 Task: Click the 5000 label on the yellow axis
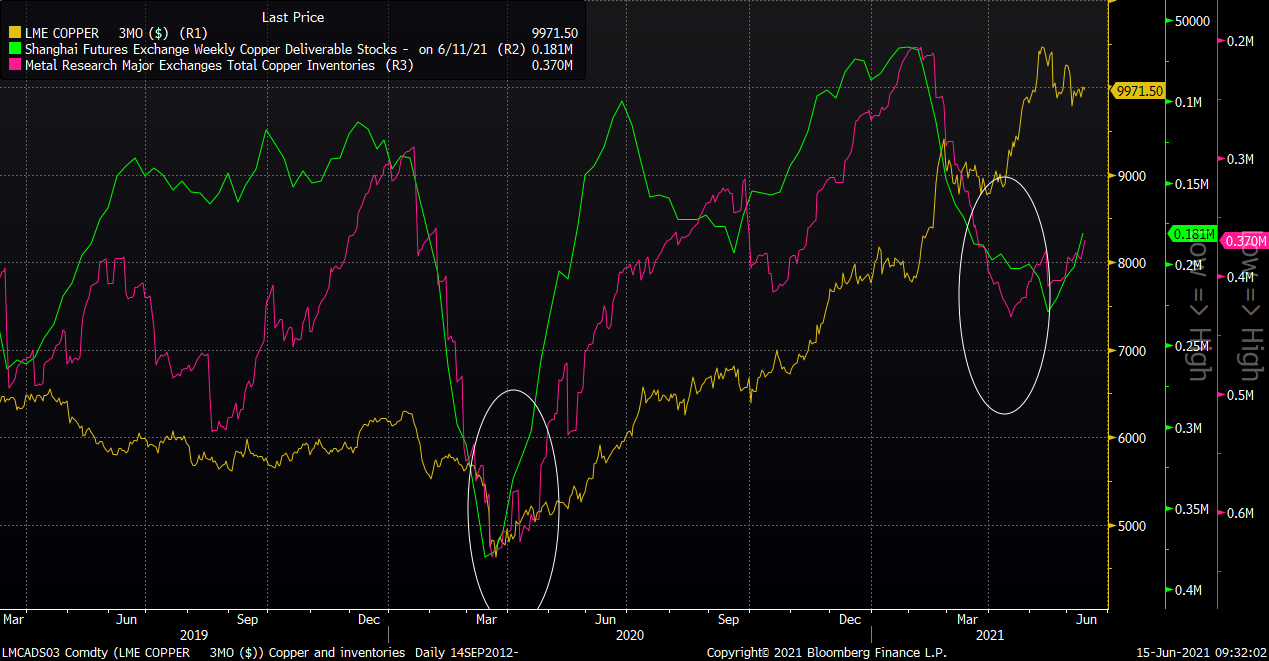point(1130,525)
